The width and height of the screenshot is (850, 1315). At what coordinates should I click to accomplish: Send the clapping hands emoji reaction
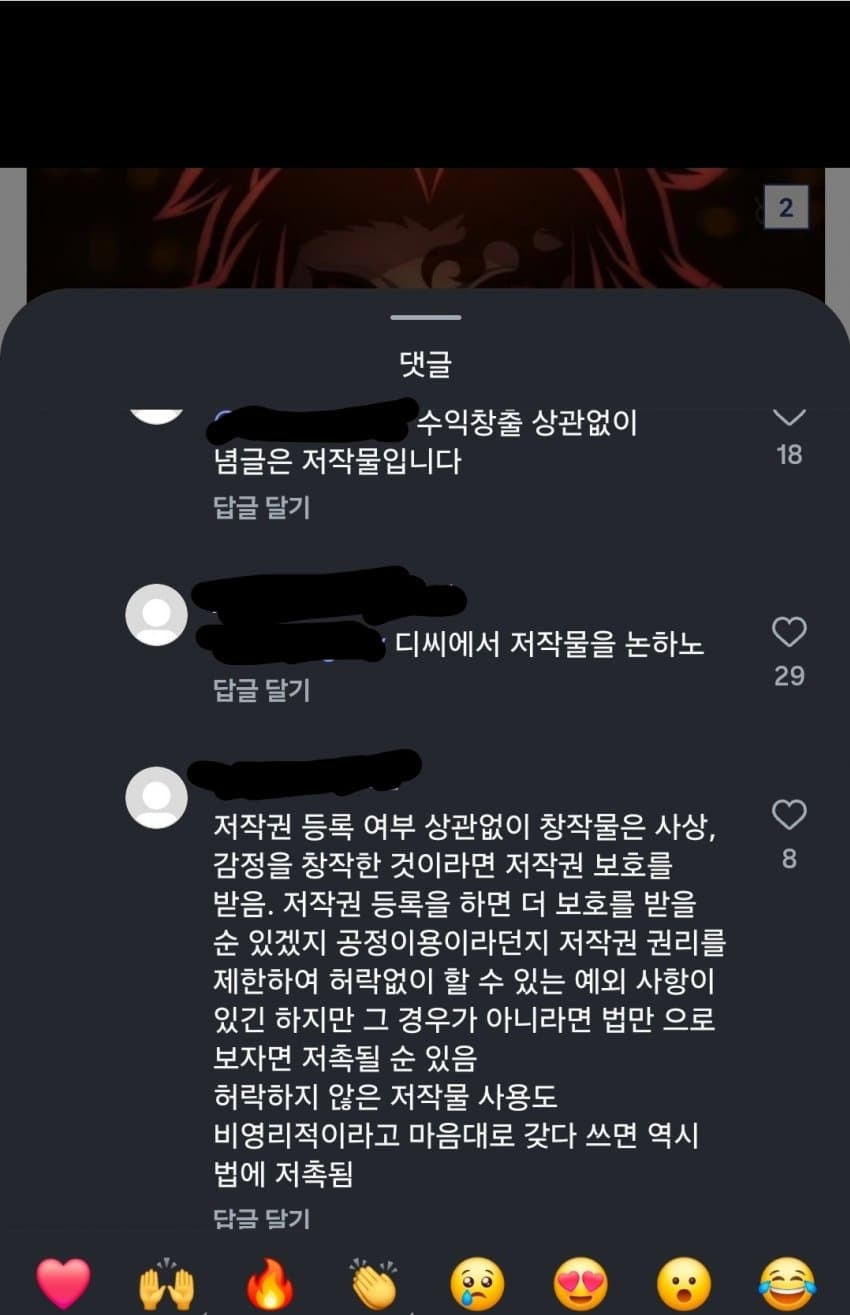pos(374,1283)
